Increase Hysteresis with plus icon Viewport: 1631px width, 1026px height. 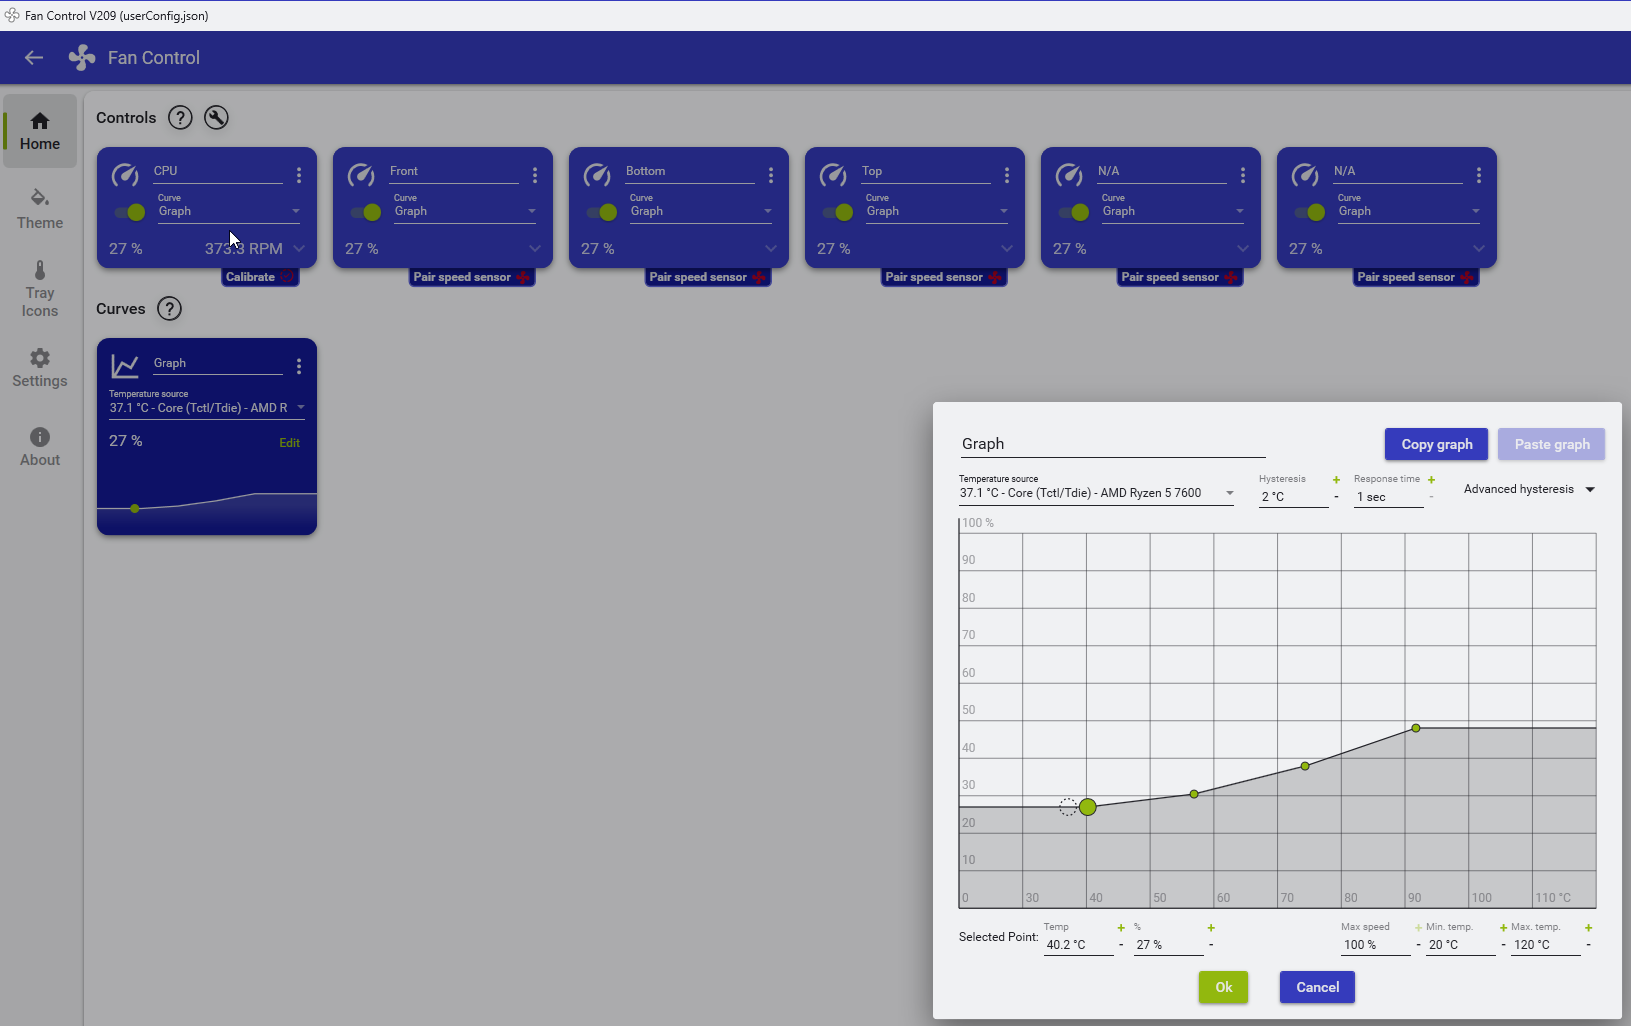click(1336, 480)
